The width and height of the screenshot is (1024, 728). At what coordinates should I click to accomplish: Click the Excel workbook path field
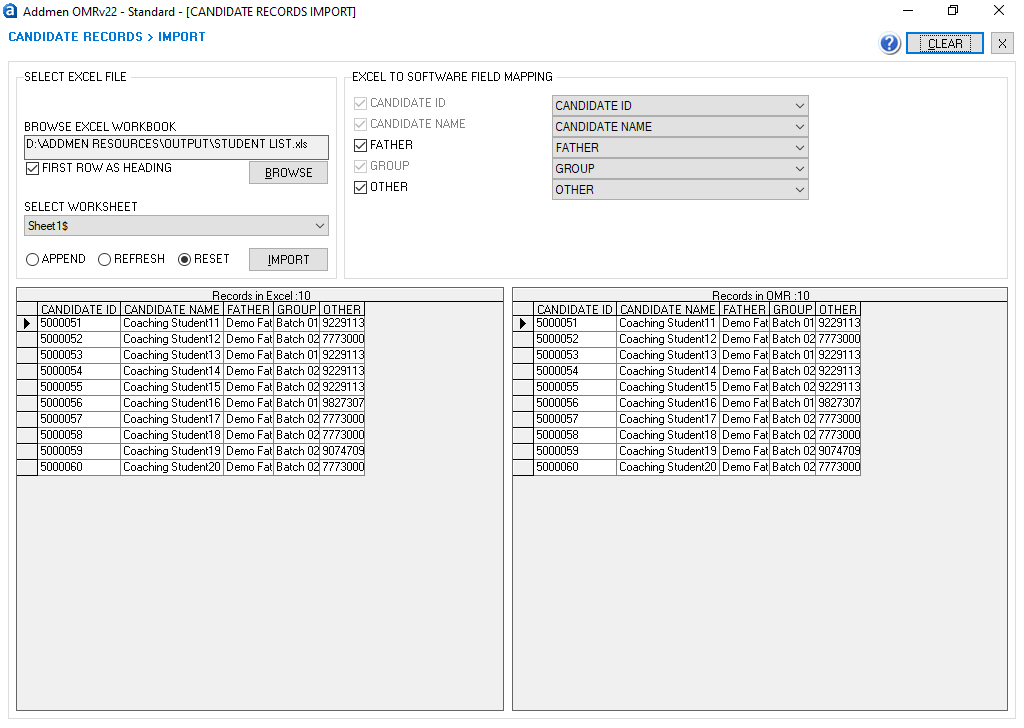176,145
